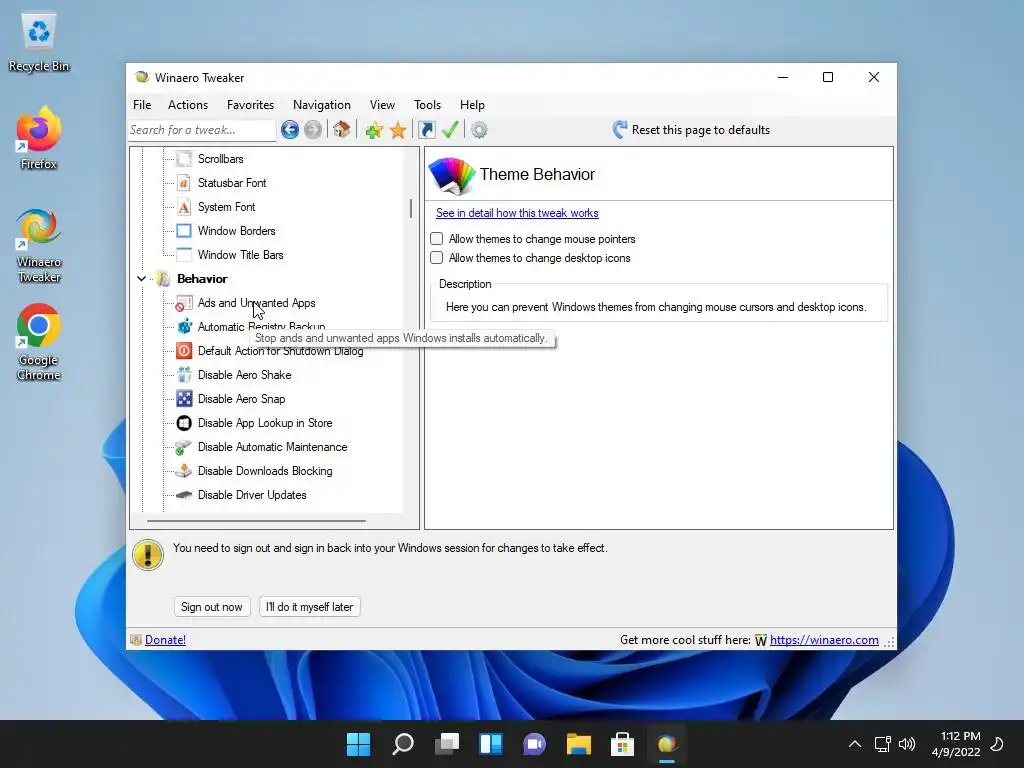Collapse the Behavior tree category

pos(141,279)
